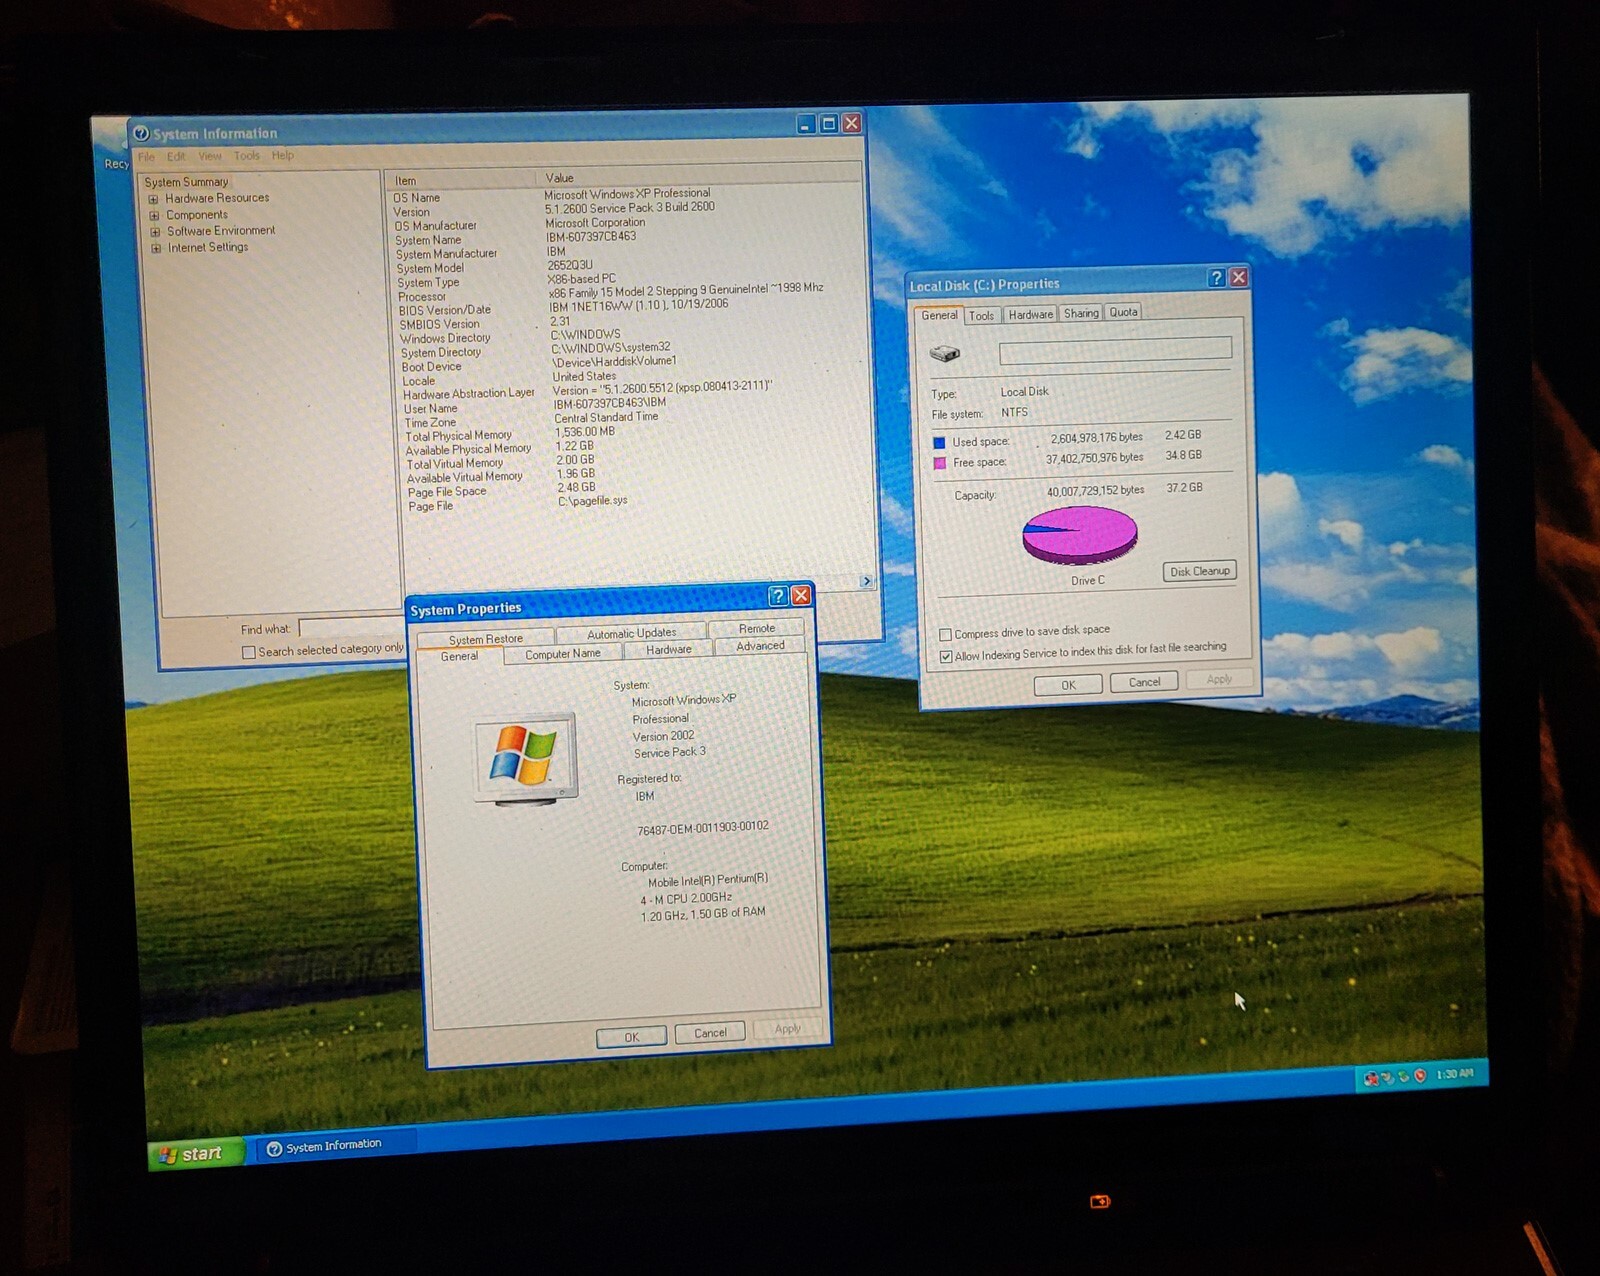Image resolution: width=1600 pixels, height=1276 pixels.
Task: Switch to the Quota tab
Action: point(1123,312)
